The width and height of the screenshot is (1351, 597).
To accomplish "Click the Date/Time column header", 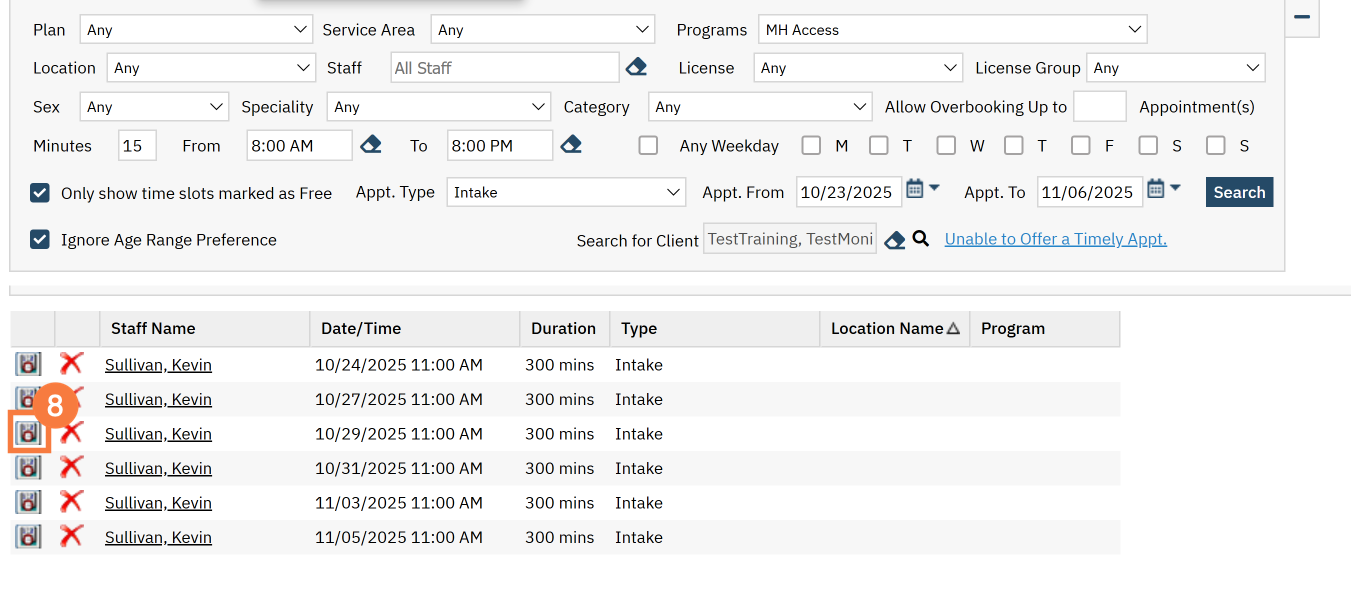I will [x=361, y=328].
